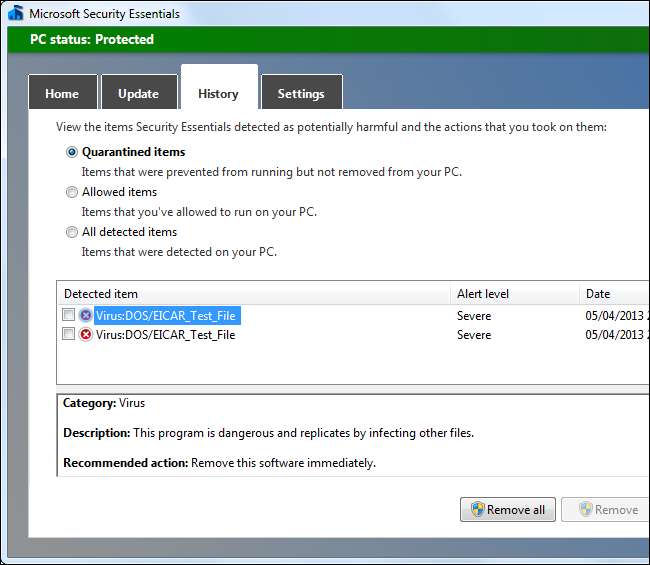This screenshot has width=650, height=565.
Task: Select the Quarantined items radio button
Action: coord(71,153)
